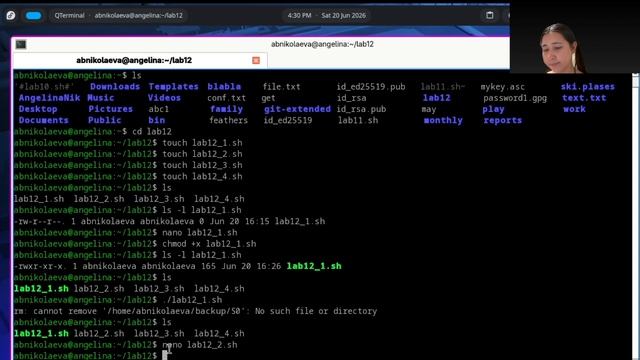Click the -rwxr-xr-x permissions output line

point(178,266)
